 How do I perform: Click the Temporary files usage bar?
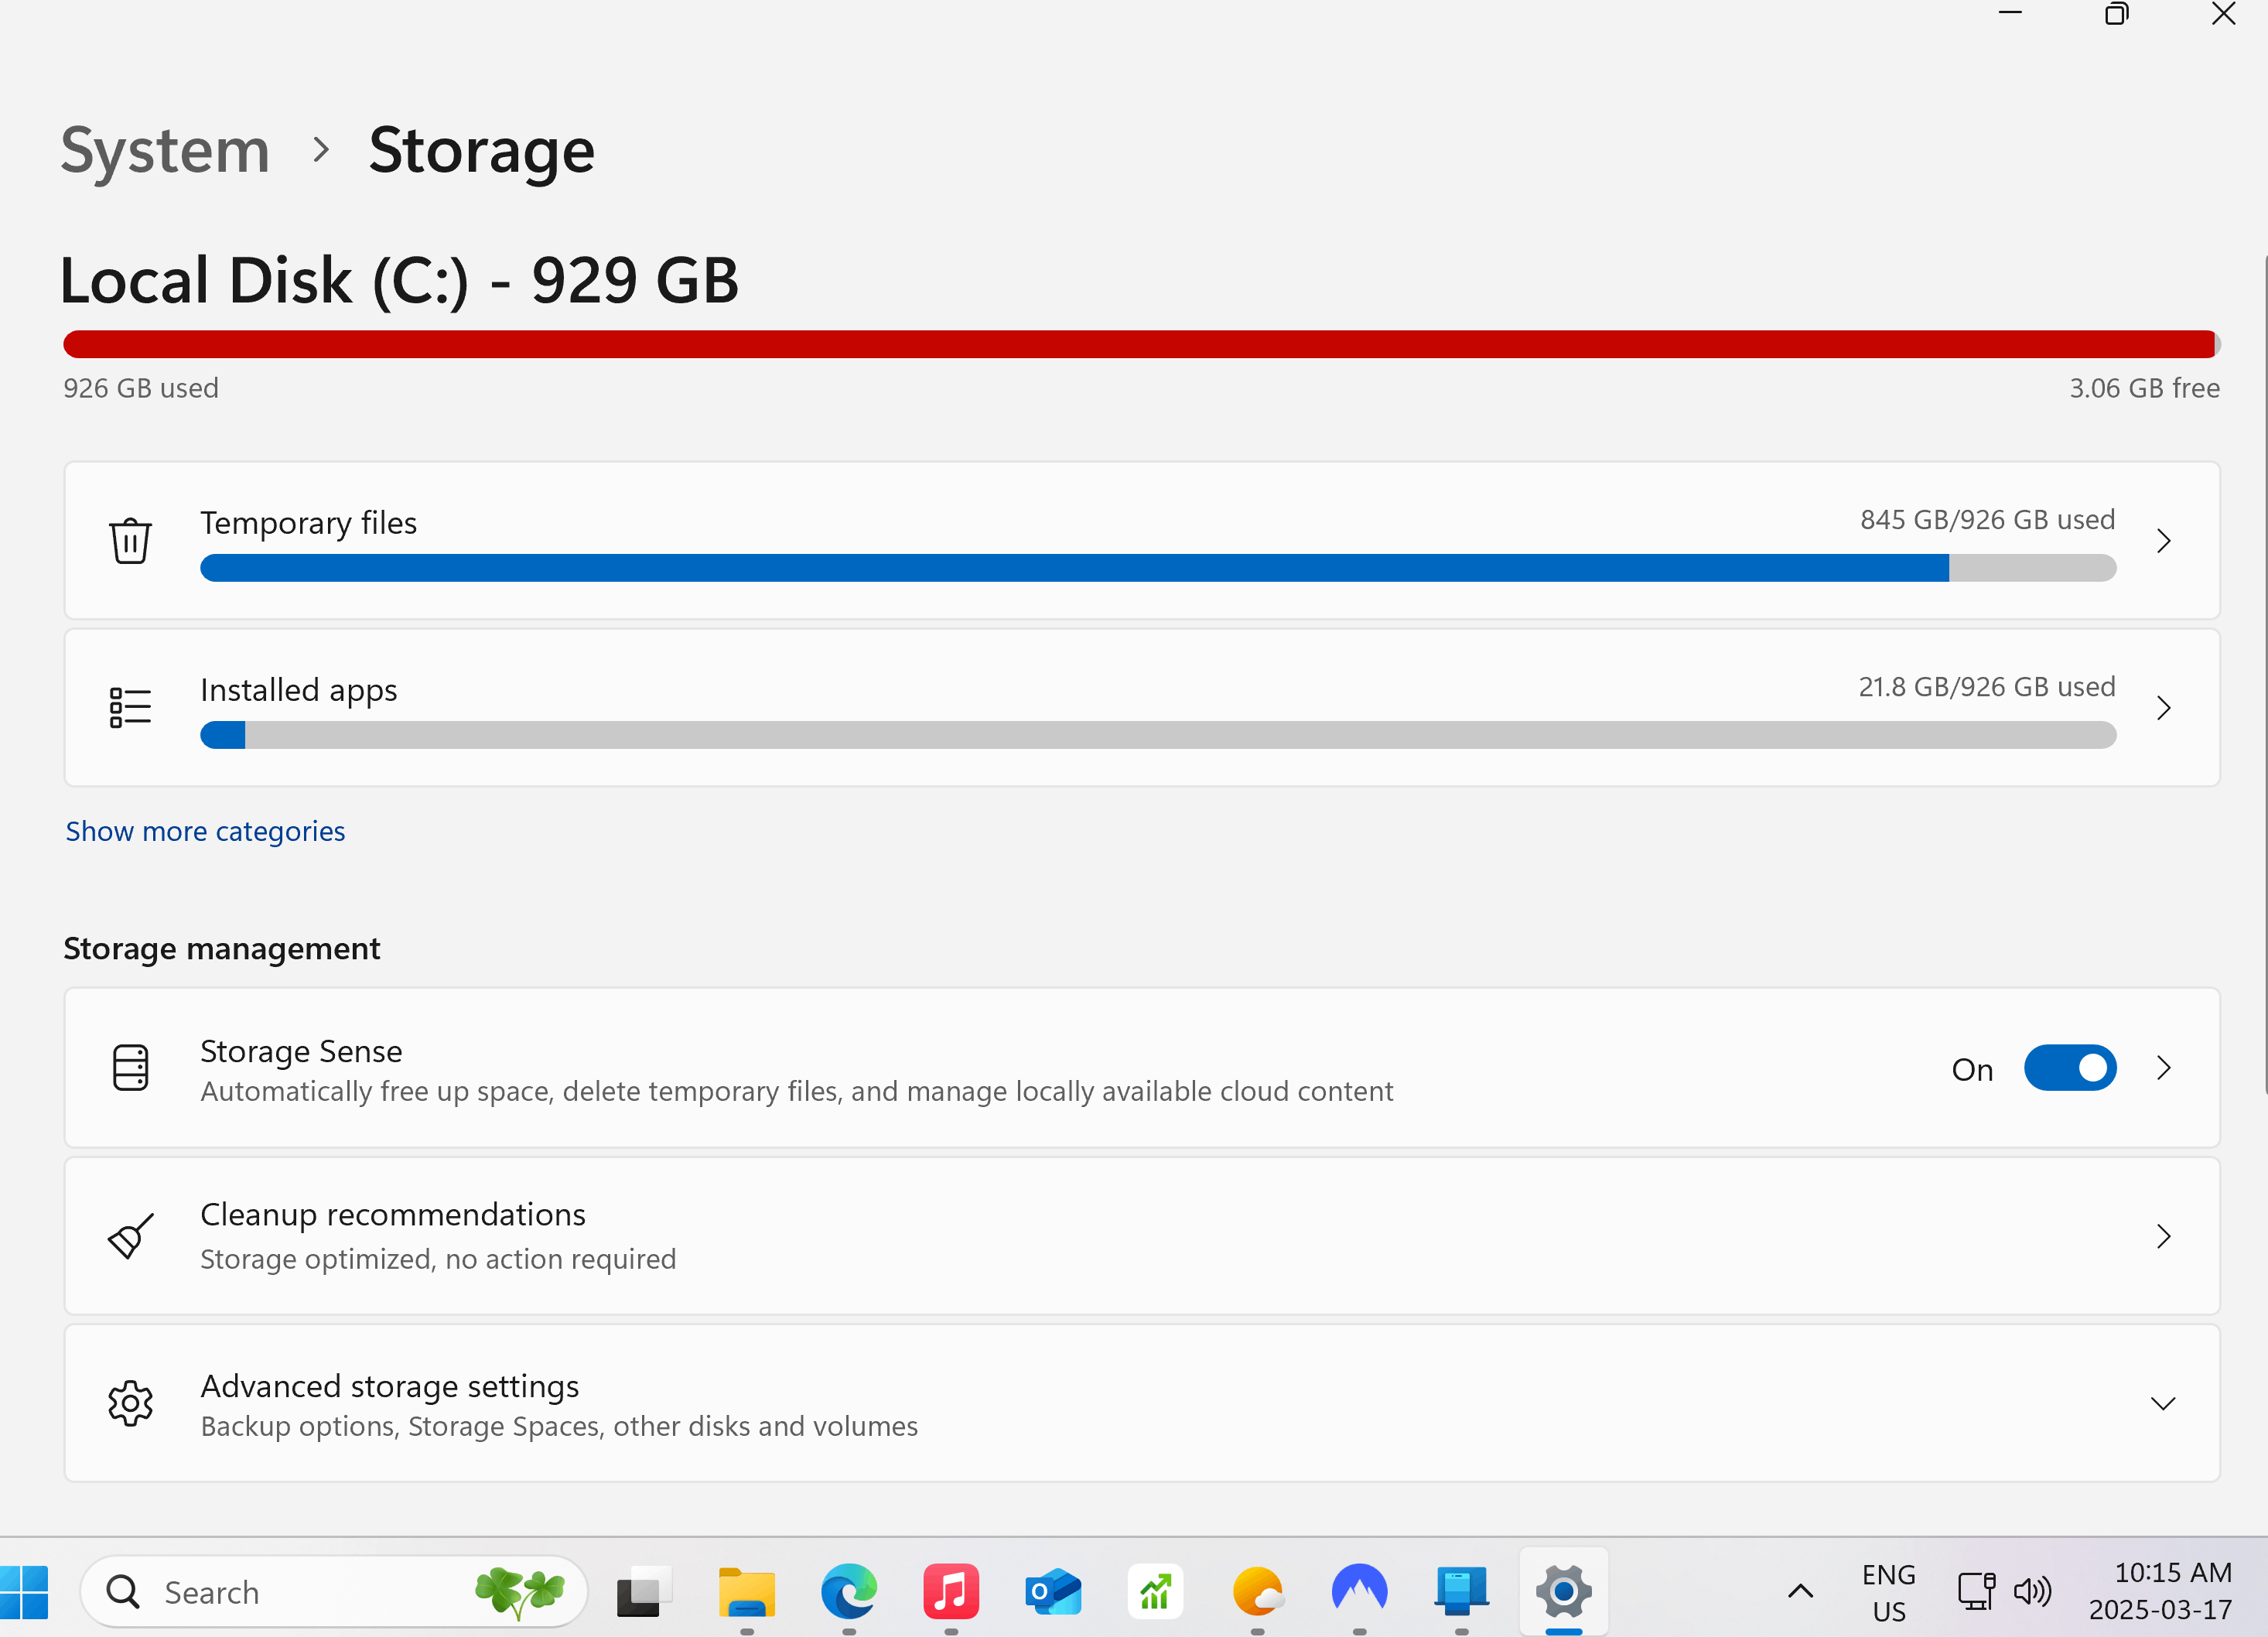1157,568
